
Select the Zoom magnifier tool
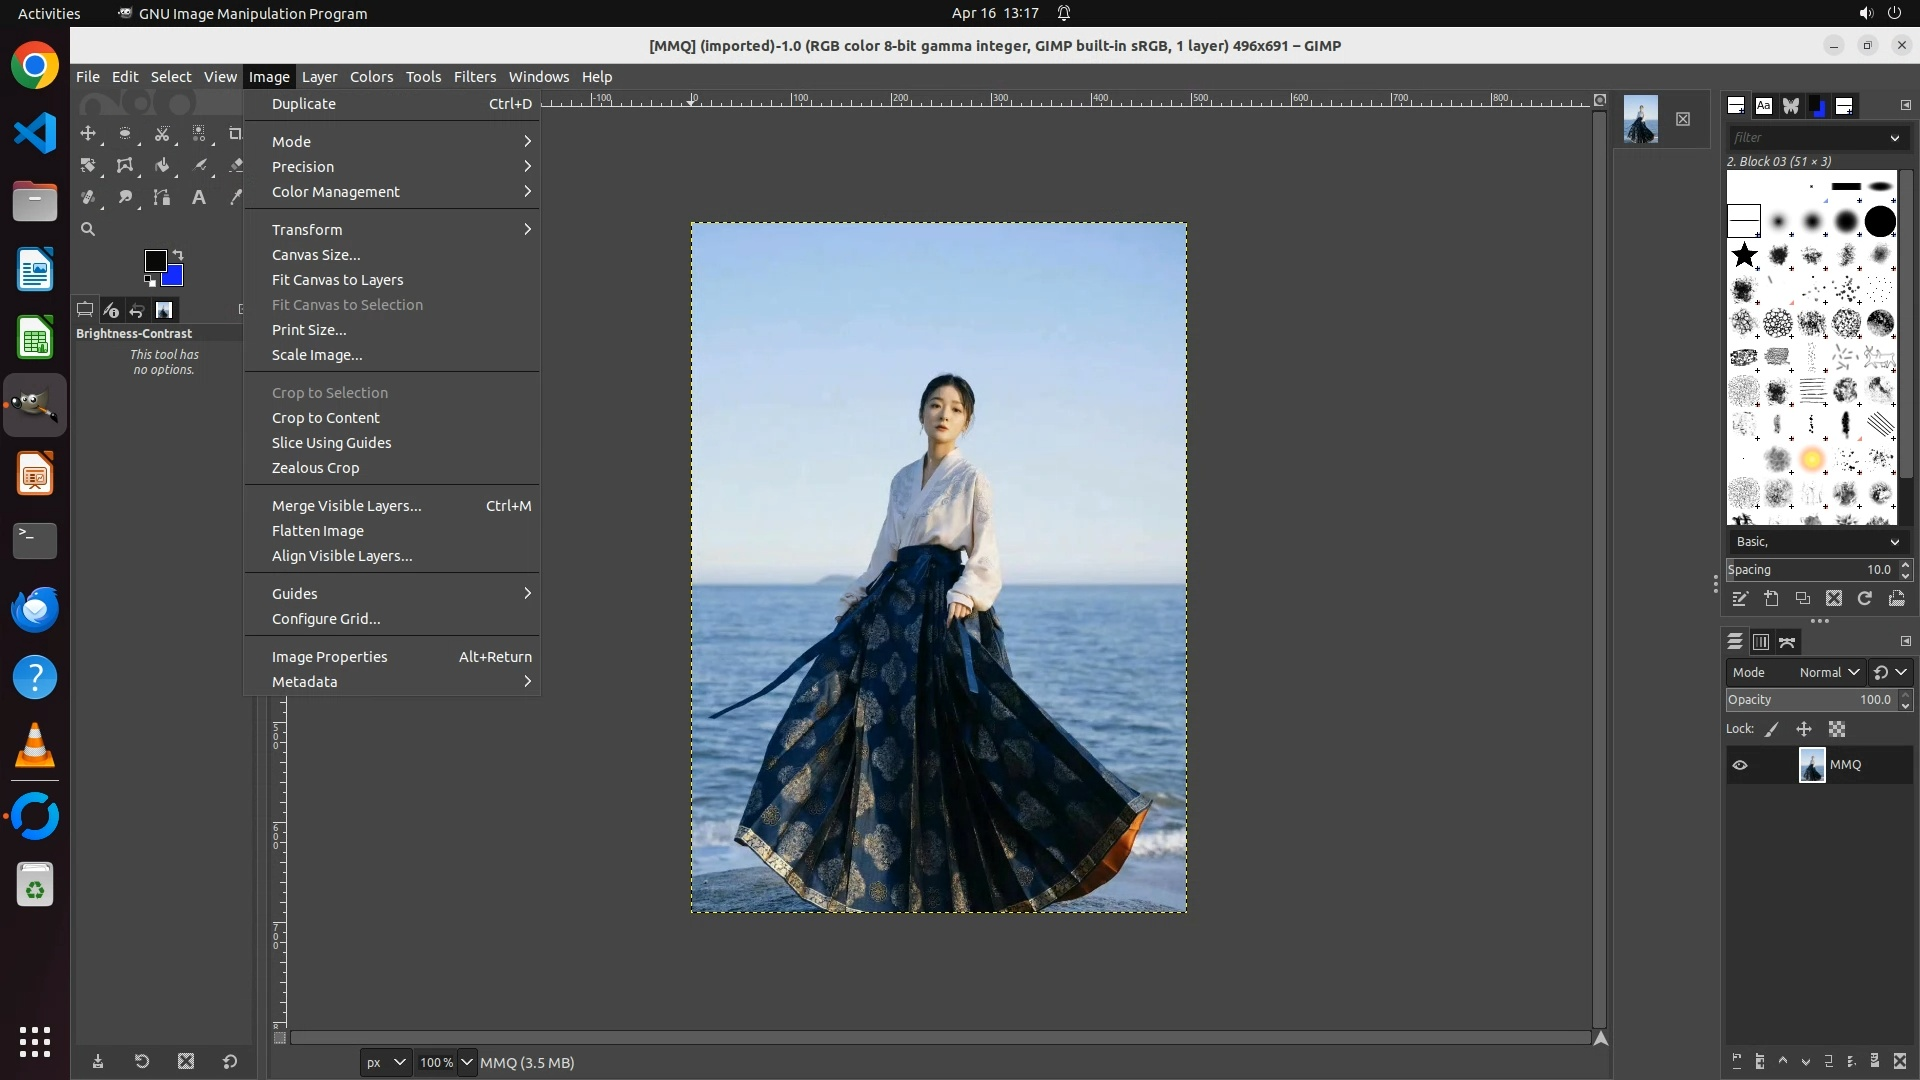(x=88, y=230)
